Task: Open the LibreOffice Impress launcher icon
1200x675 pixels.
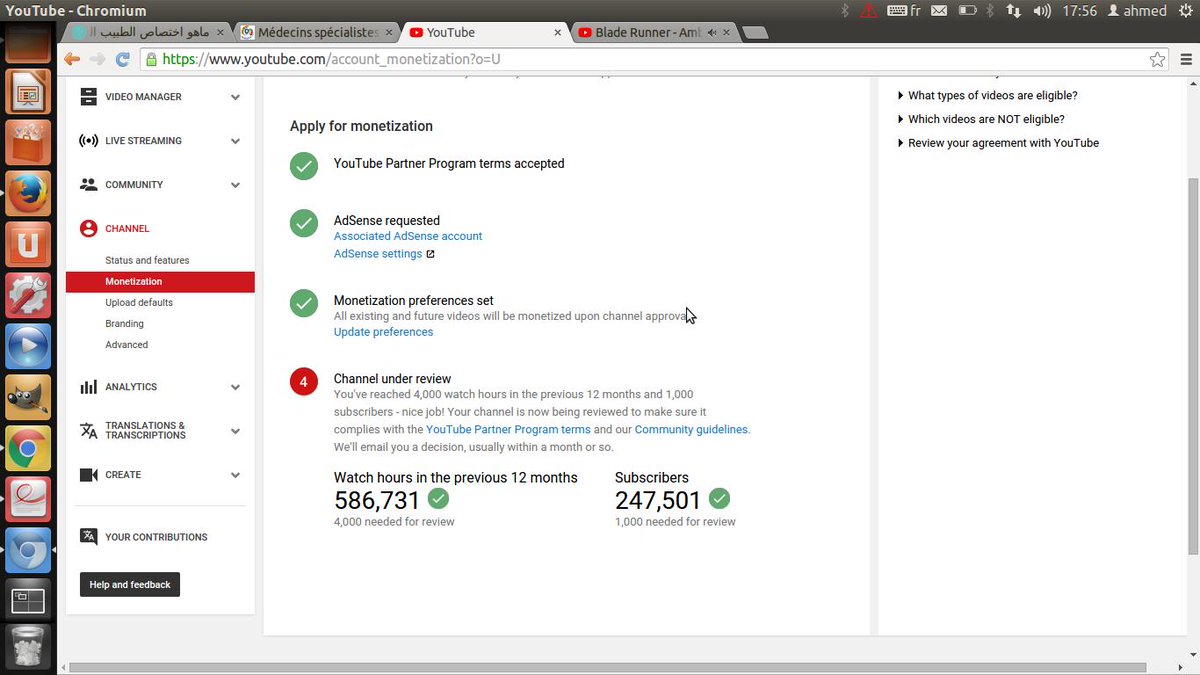Action: pyautogui.click(x=28, y=92)
